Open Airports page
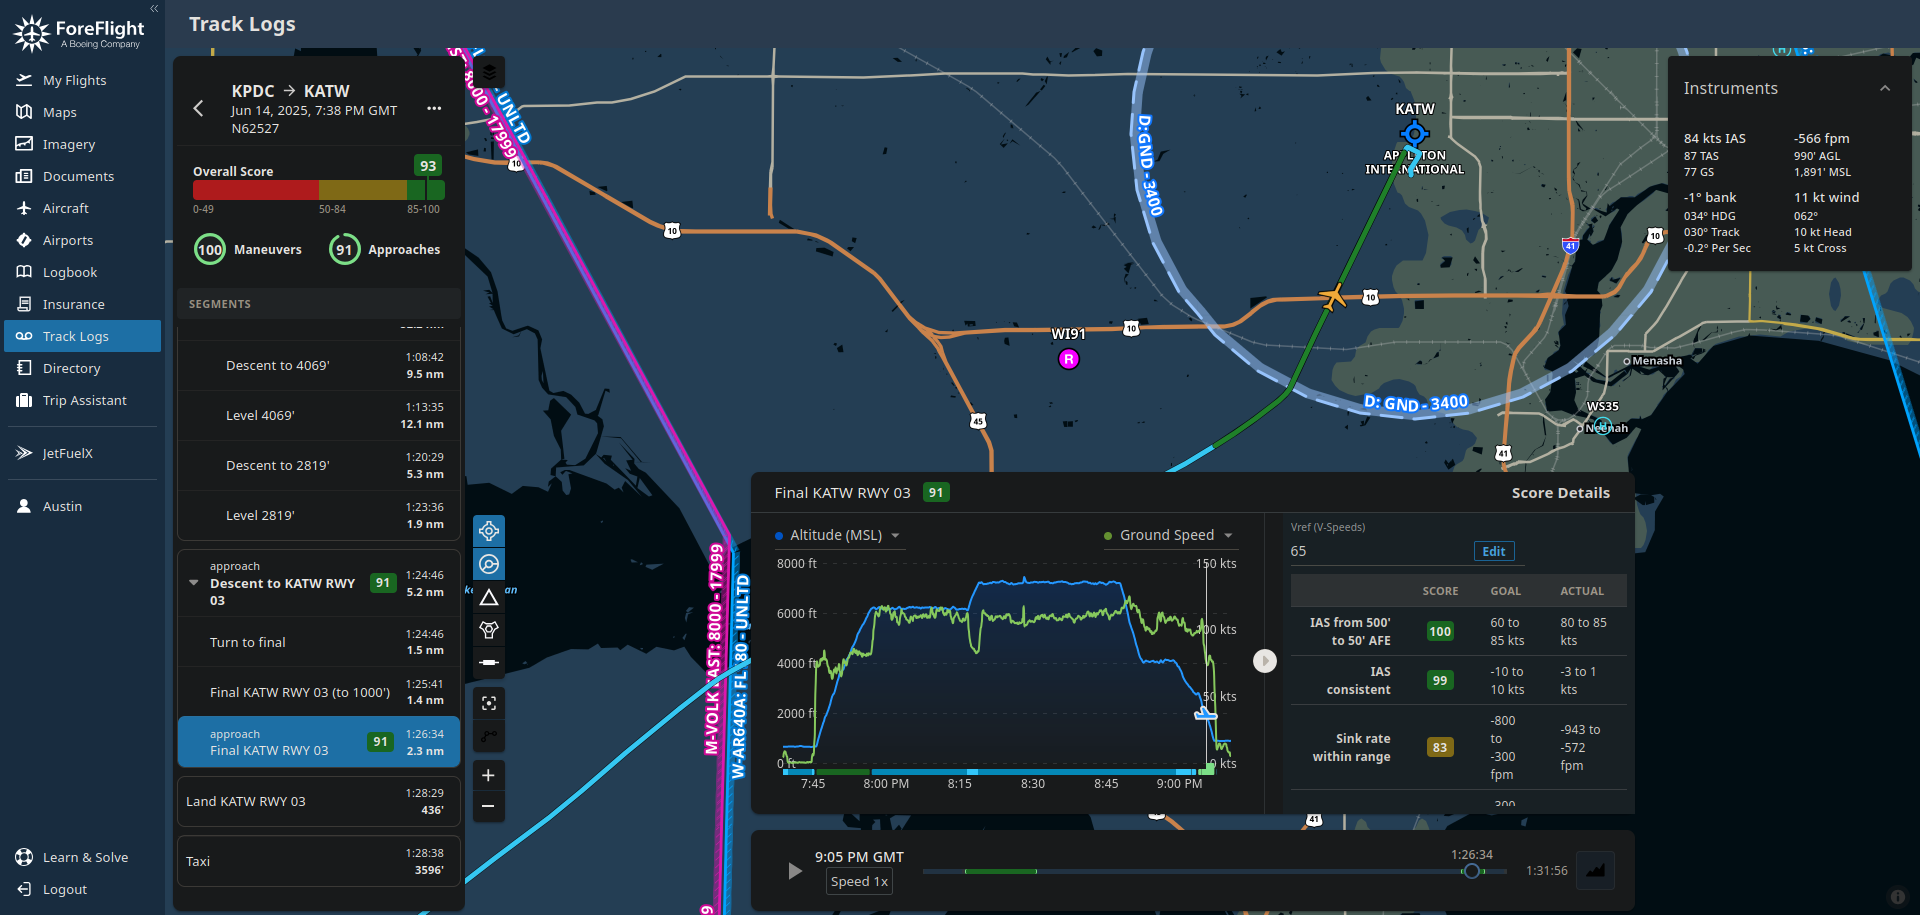 [82, 240]
